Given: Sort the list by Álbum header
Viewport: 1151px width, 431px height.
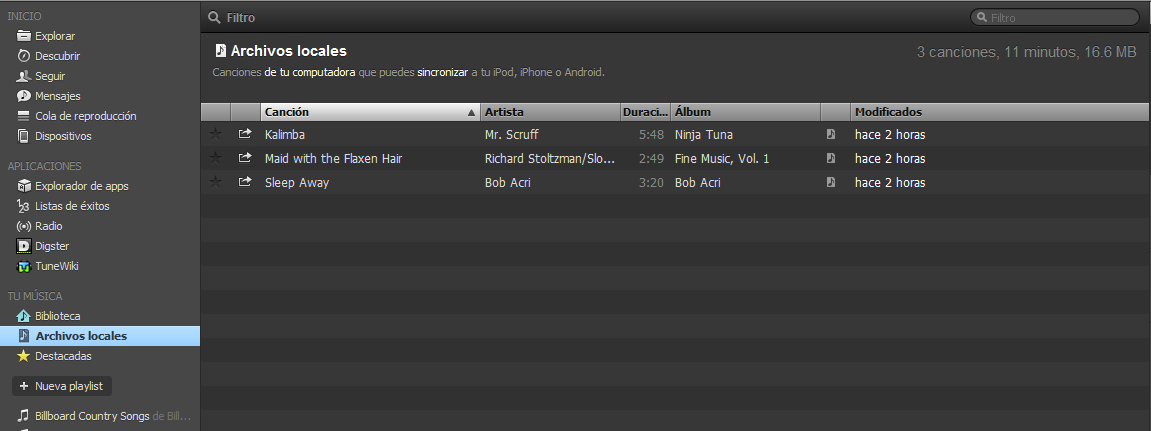Looking at the screenshot, I should click(745, 112).
